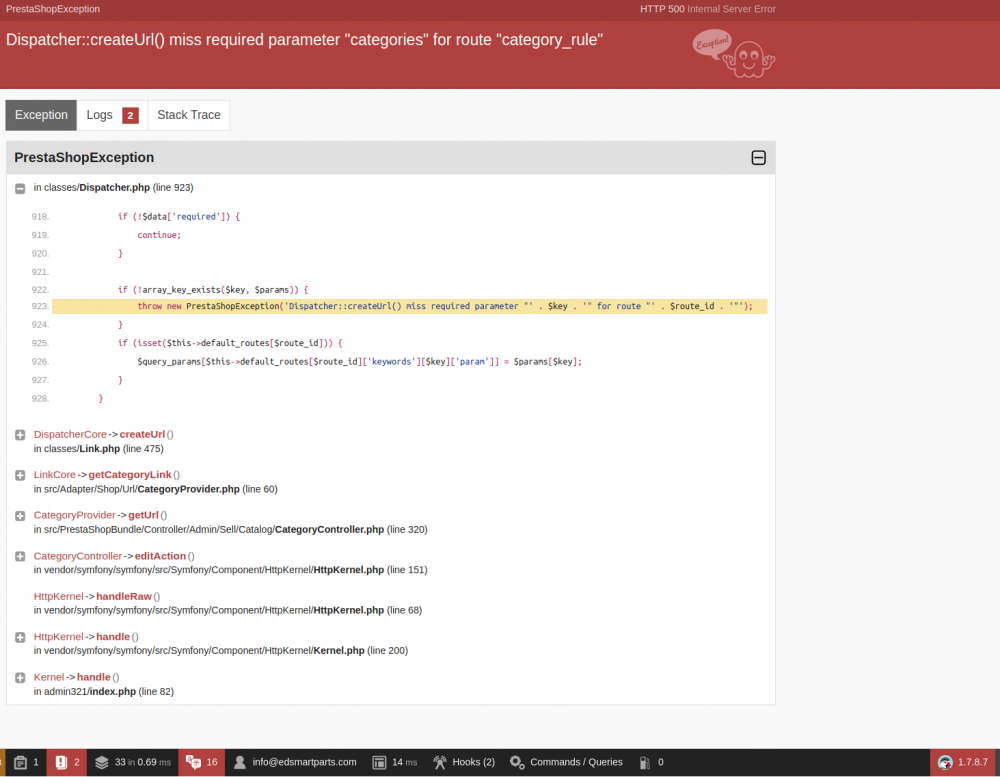This screenshot has width=1000, height=777.
Task: Expand the Kernel handle stack frame
Action: (20, 677)
